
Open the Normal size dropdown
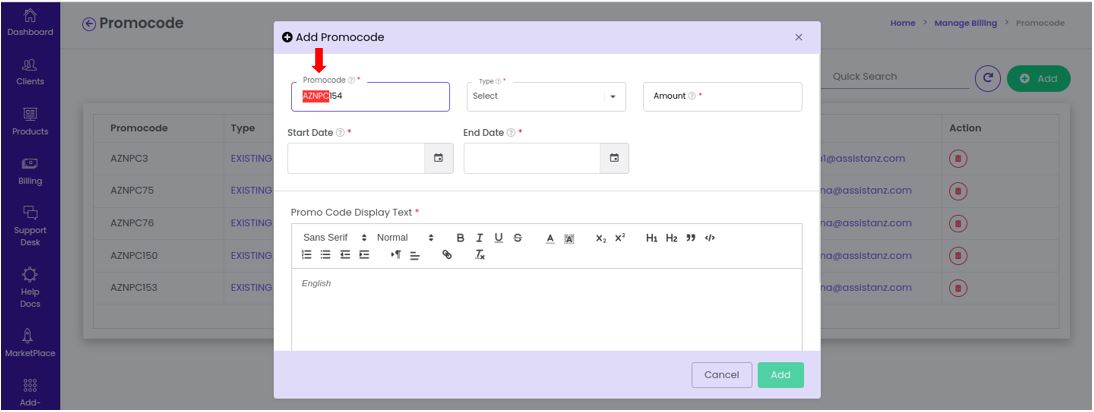tap(405, 238)
